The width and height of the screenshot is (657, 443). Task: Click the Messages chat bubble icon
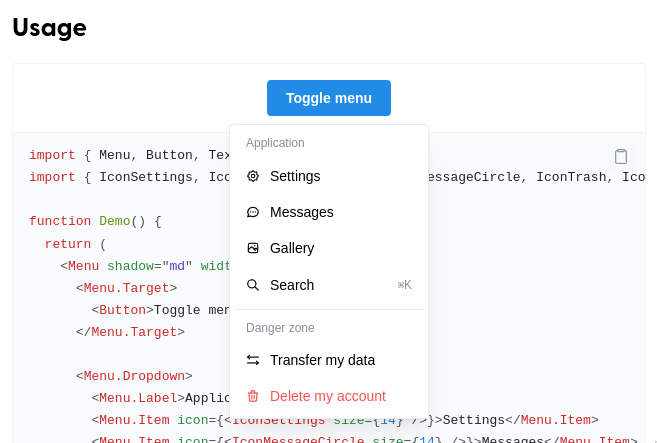(253, 212)
